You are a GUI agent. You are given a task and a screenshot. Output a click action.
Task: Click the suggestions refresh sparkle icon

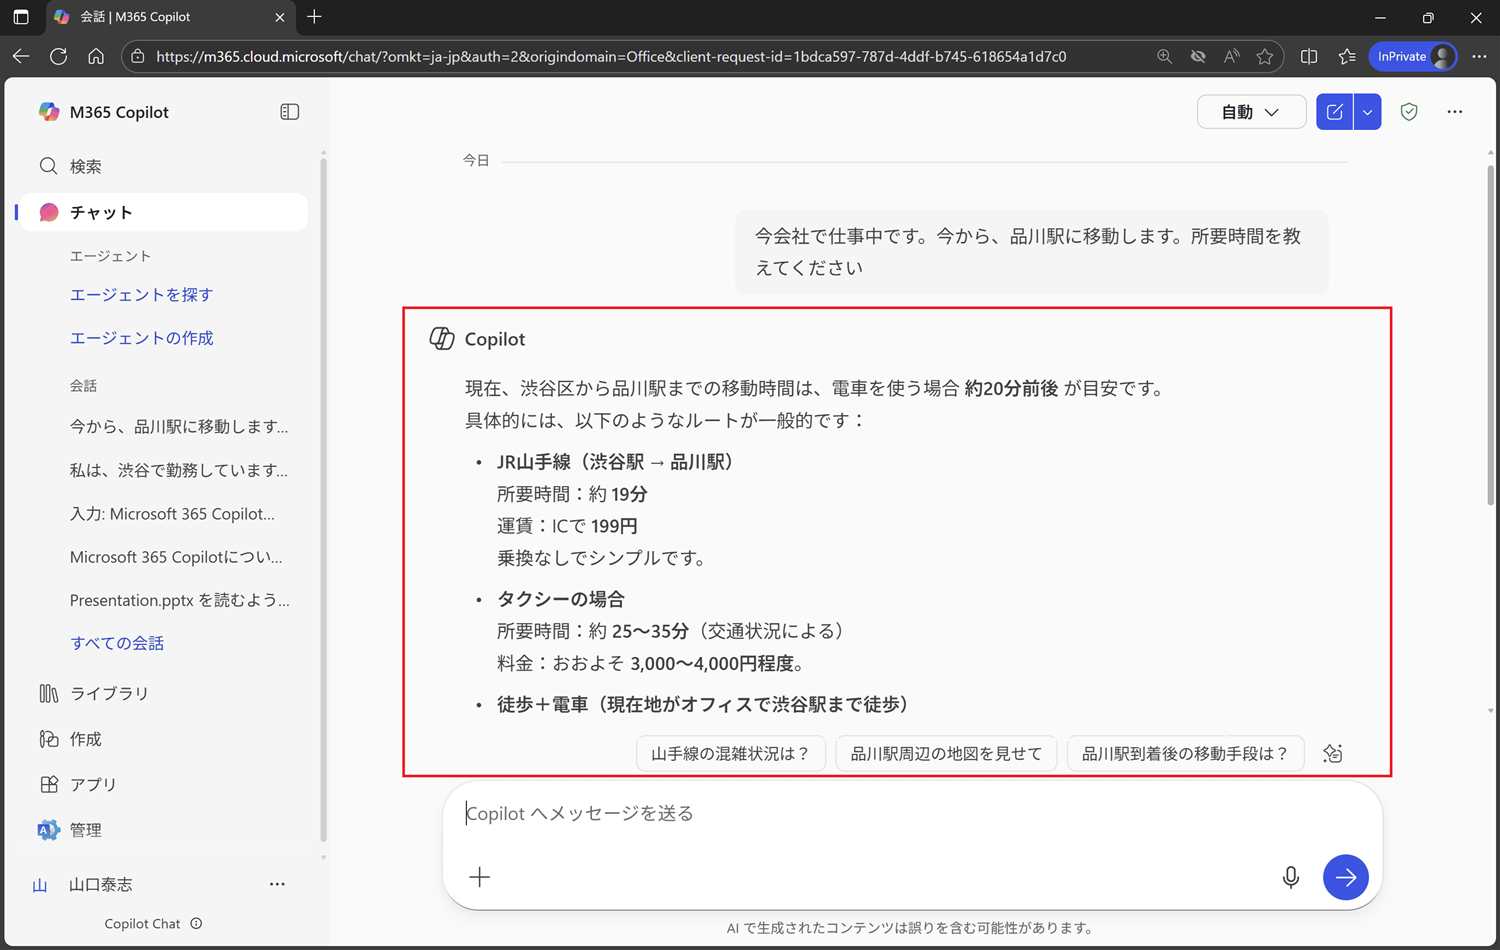pos(1333,753)
